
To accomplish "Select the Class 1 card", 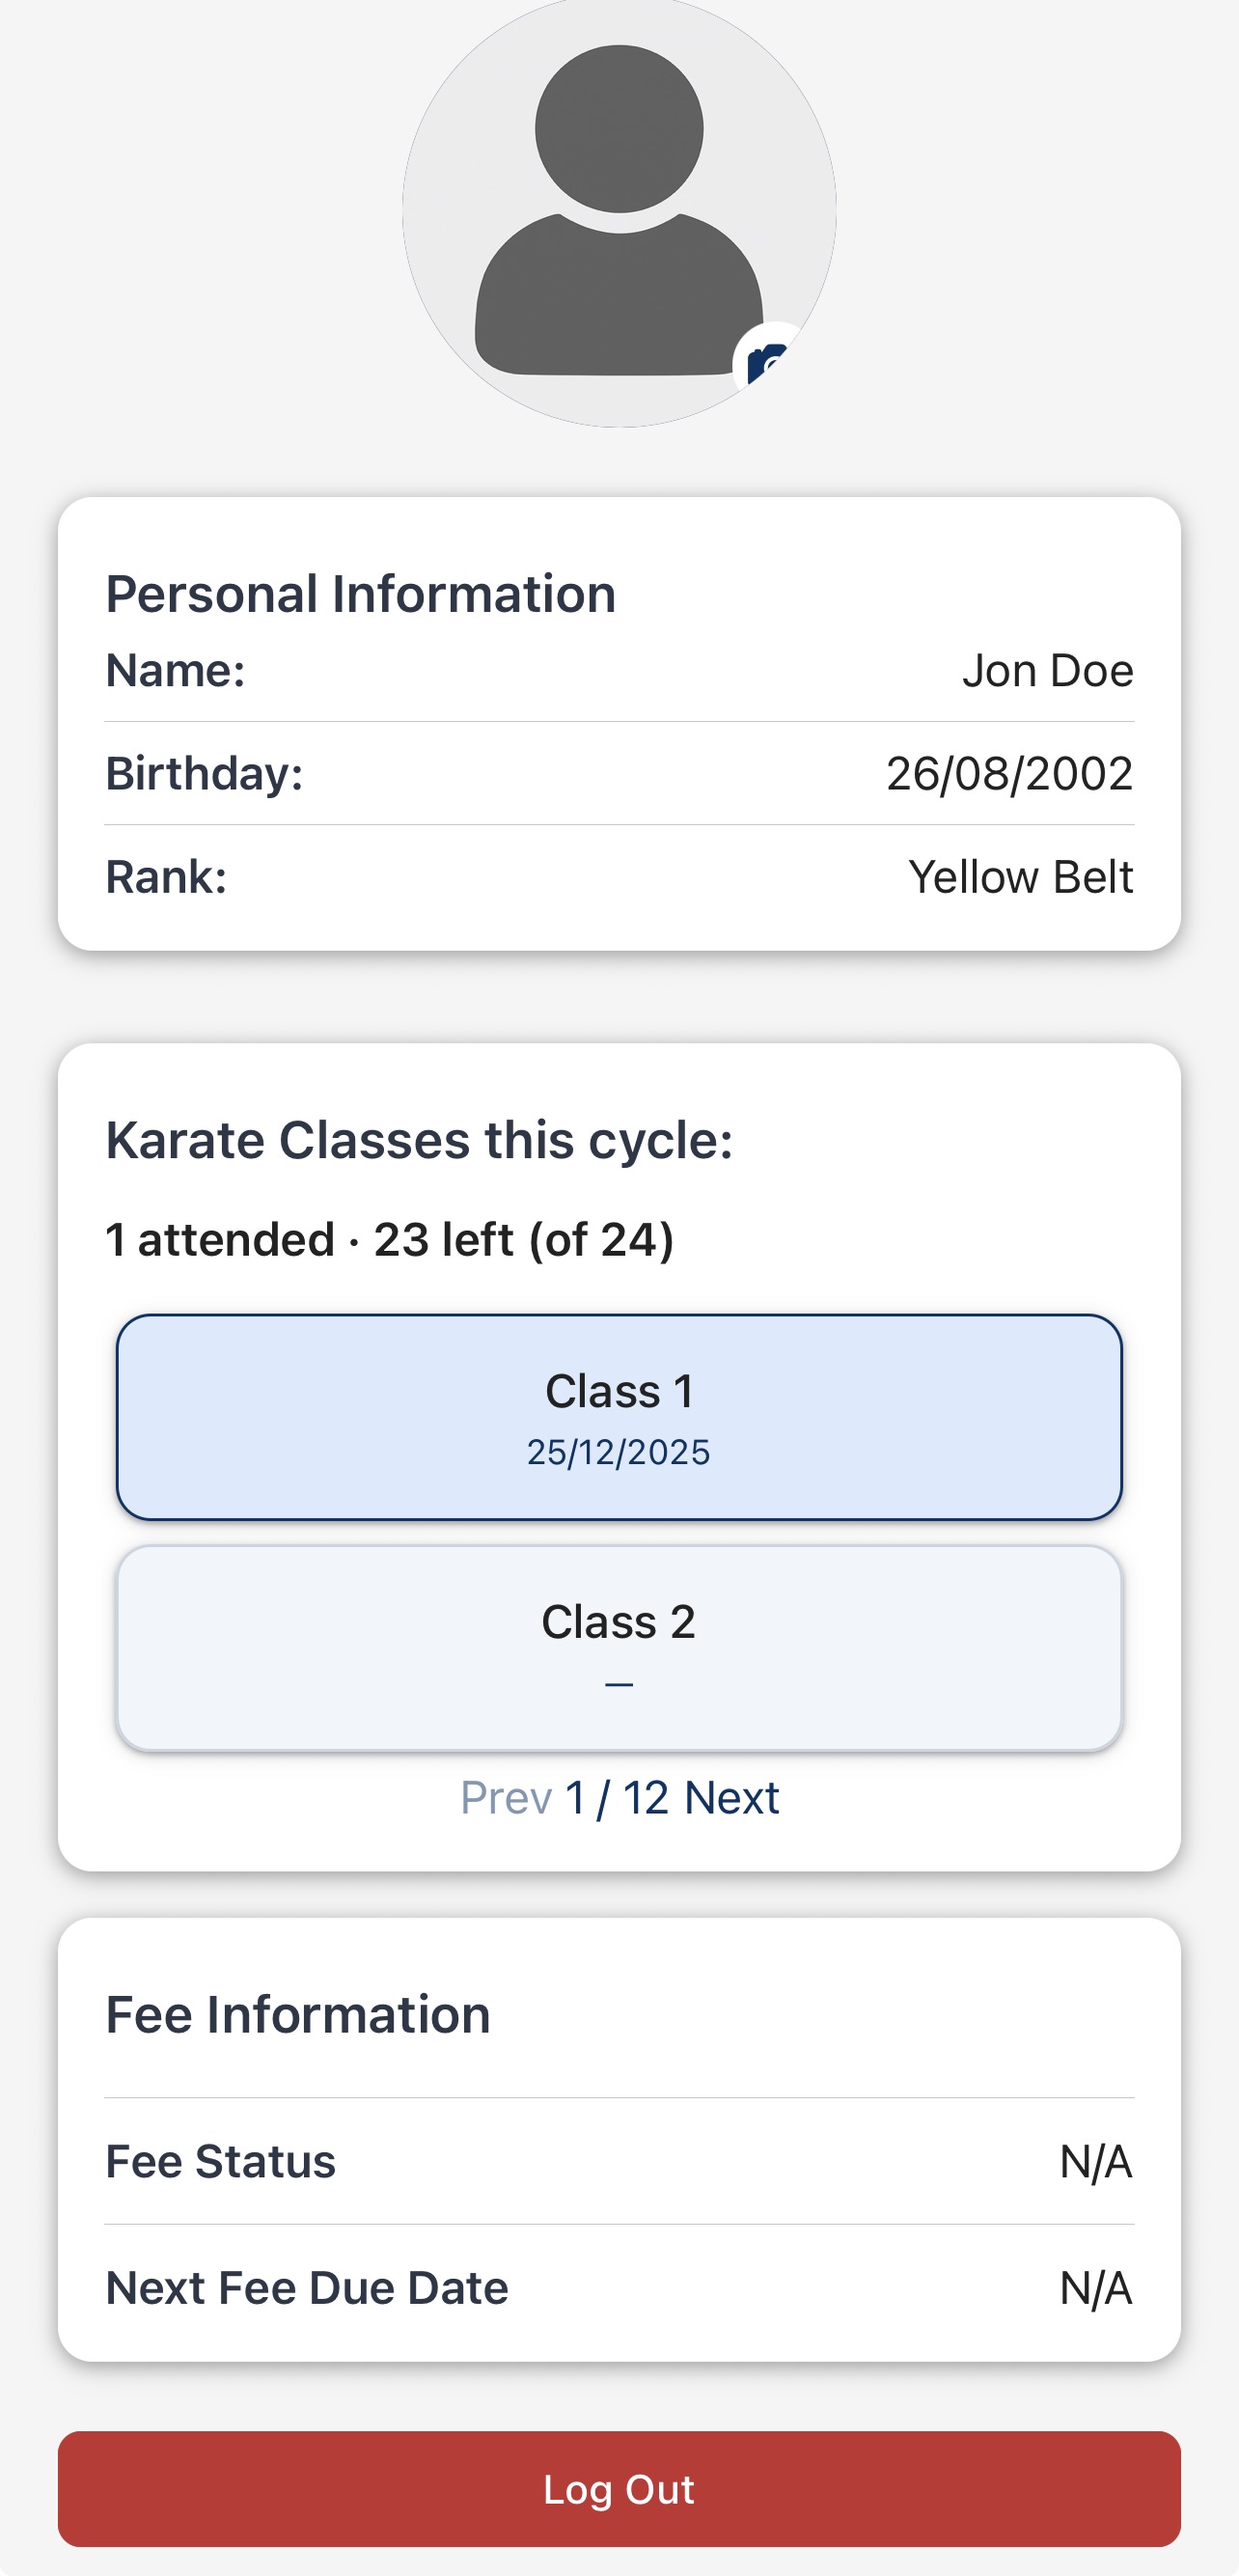I will coord(619,1417).
